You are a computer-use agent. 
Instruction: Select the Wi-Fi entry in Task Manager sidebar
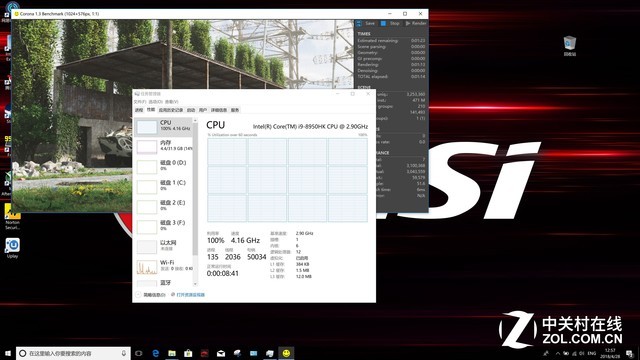point(164,267)
